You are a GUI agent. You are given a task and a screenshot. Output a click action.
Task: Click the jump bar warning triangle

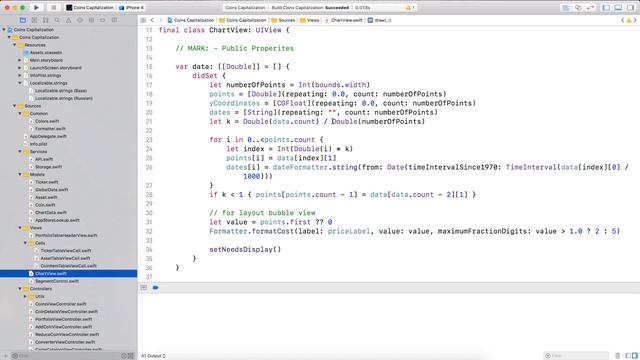tap(629, 20)
